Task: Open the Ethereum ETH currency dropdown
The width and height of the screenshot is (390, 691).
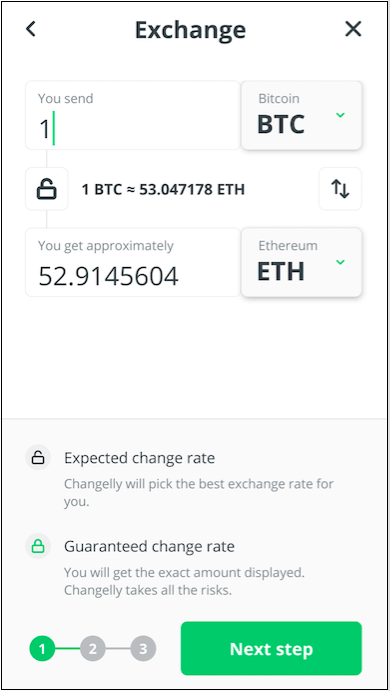Action: pyautogui.click(x=301, y=262)
